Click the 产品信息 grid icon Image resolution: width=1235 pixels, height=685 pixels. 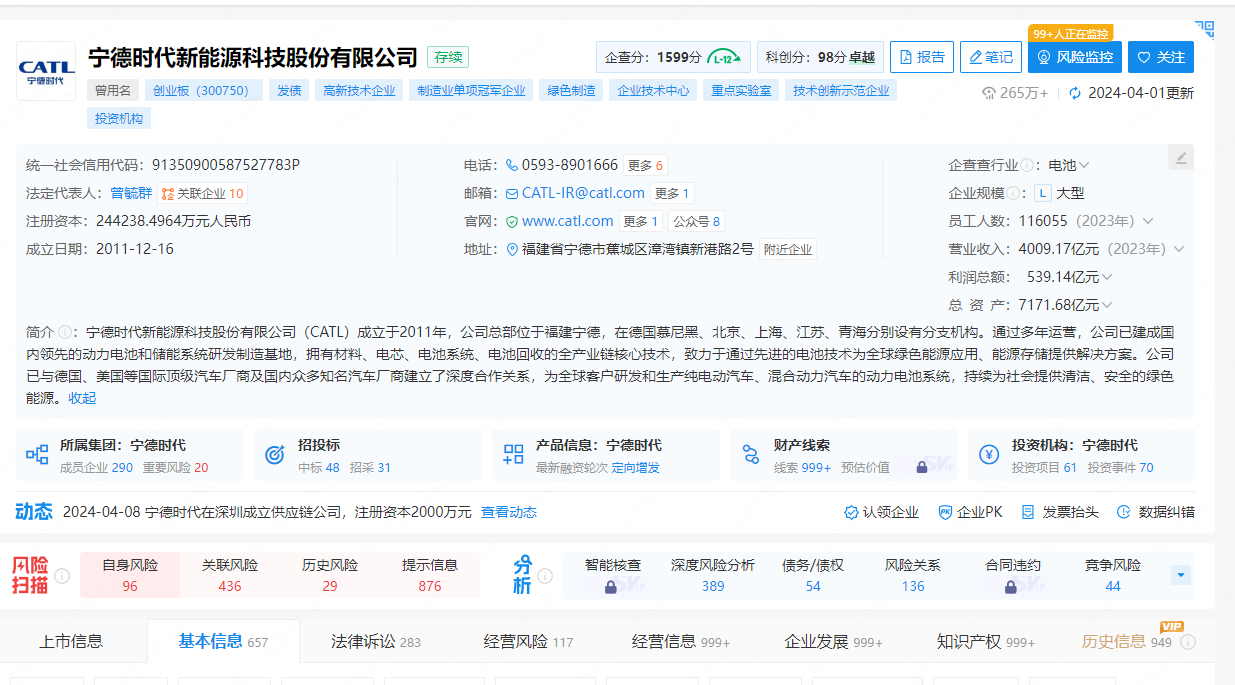513,455
